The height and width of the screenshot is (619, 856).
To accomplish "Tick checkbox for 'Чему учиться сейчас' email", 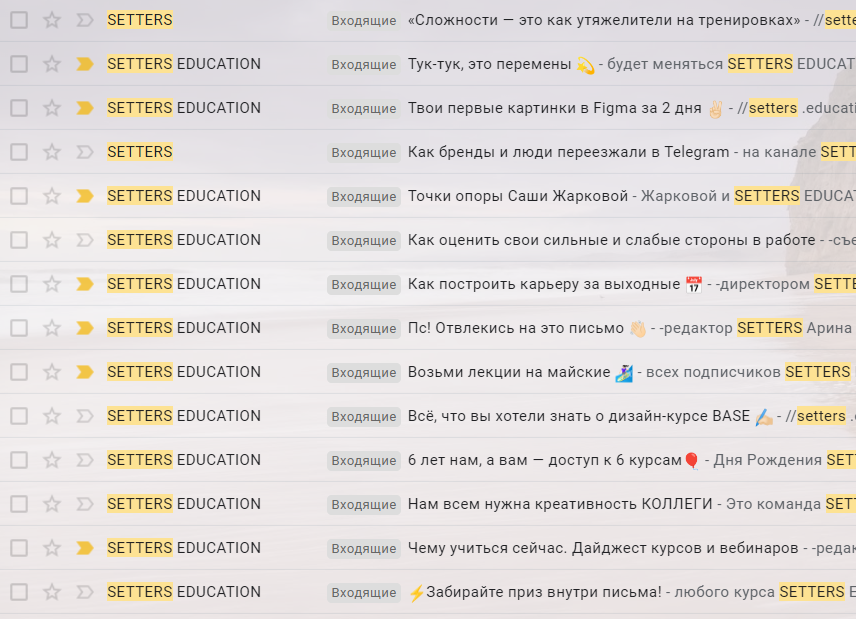I will pyautogui.click(x=19, y=548).
